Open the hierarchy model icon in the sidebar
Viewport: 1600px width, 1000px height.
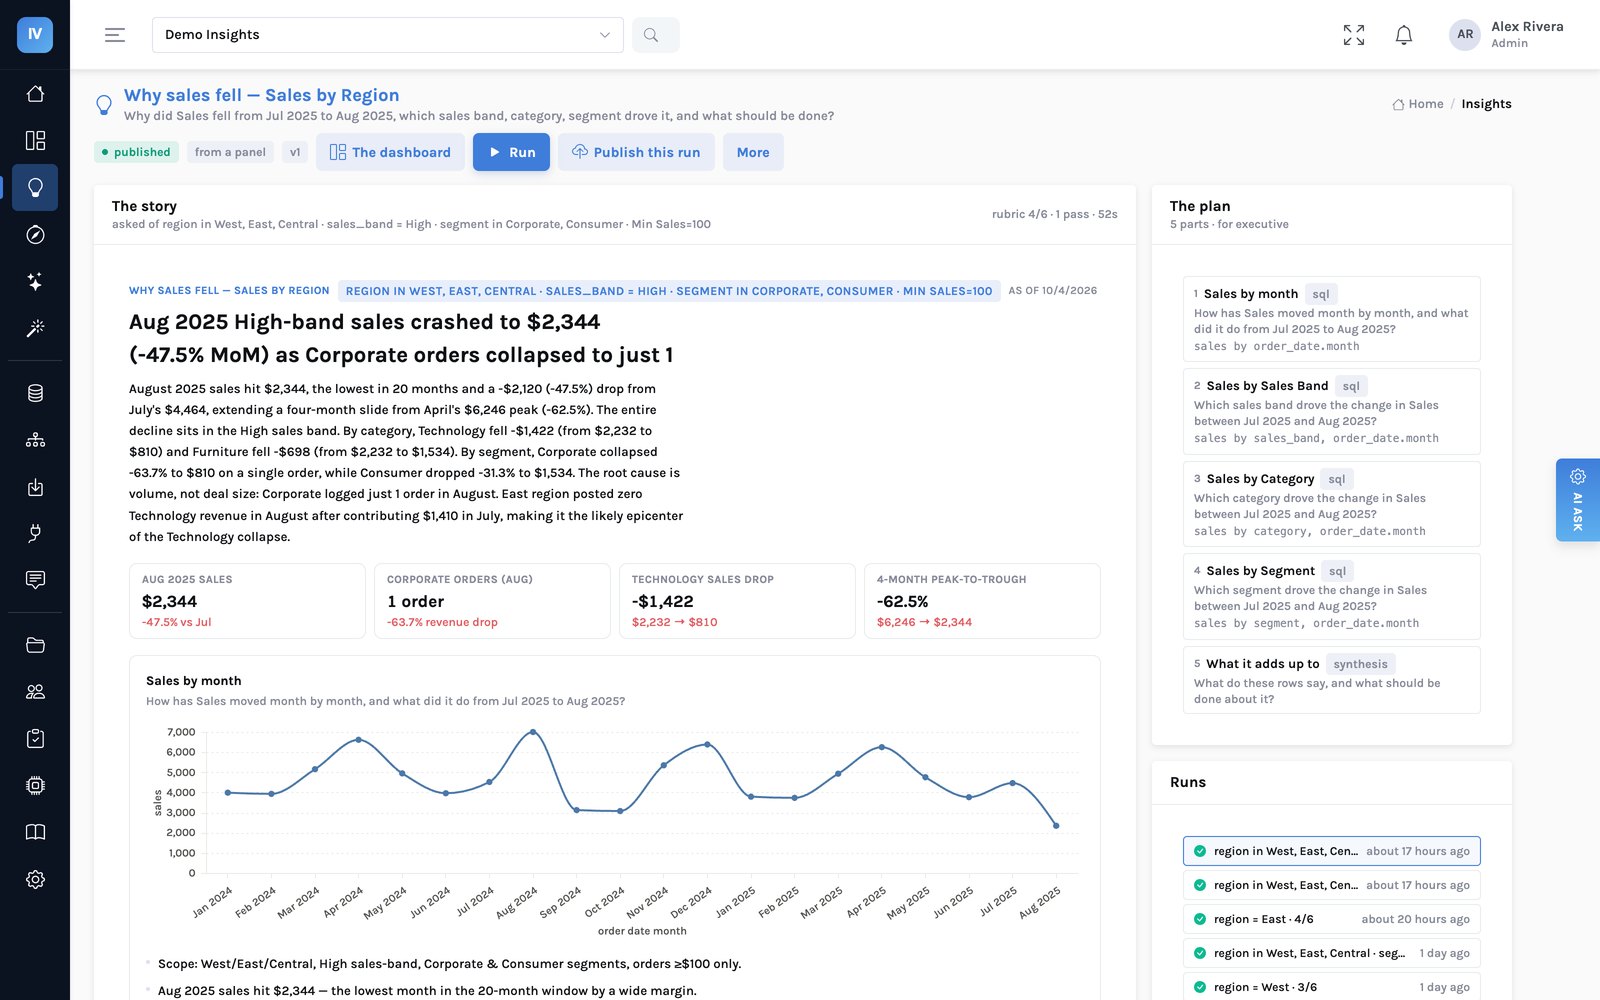point(35,440)
